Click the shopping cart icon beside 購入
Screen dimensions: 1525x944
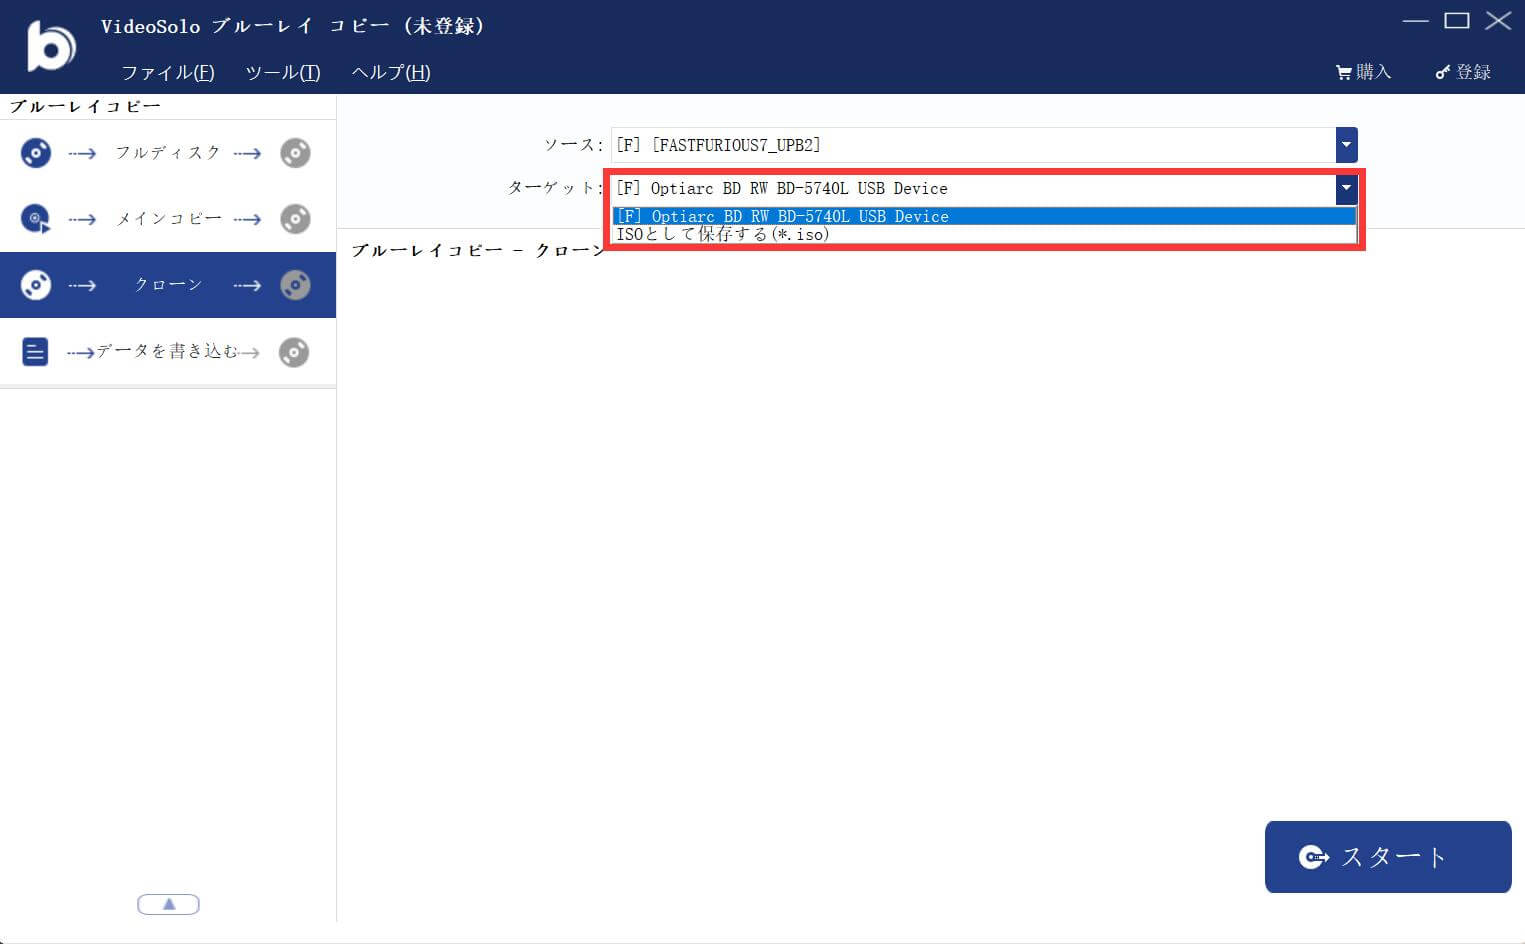point(1343,73)
